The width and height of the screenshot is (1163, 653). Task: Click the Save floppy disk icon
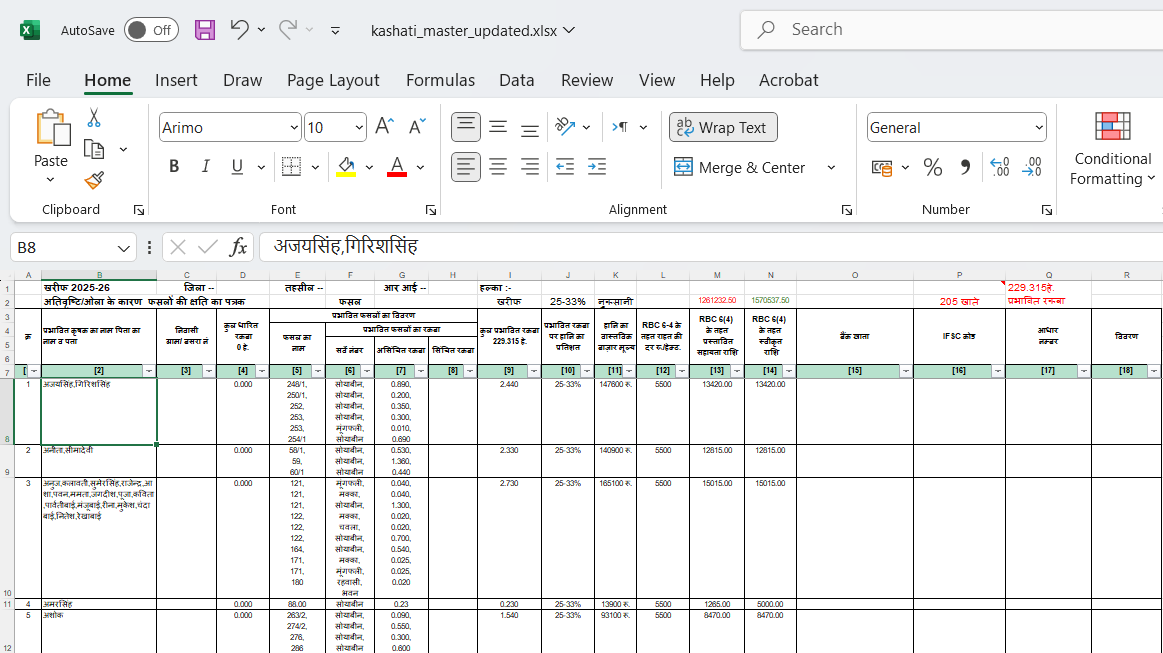pyautogui.click(x=205, y=30)
